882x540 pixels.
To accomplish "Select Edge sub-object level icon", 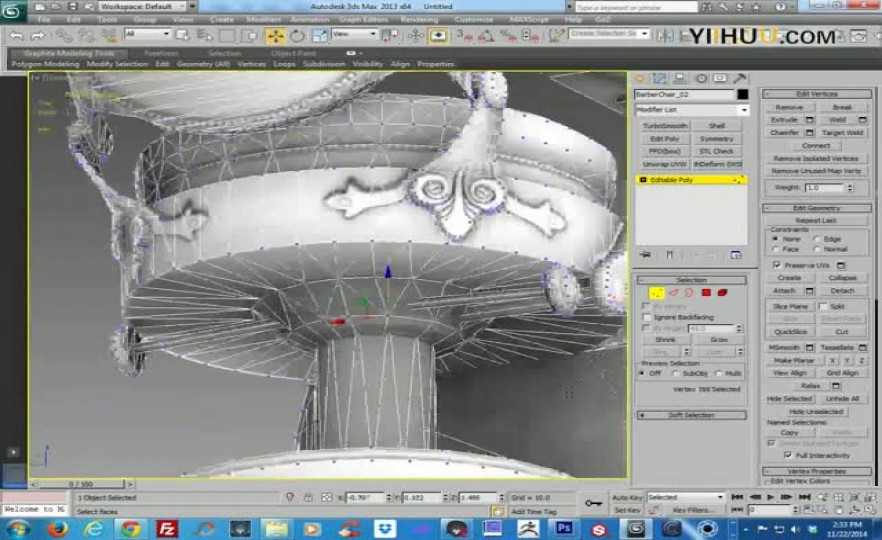I will (x=673, y=292).
